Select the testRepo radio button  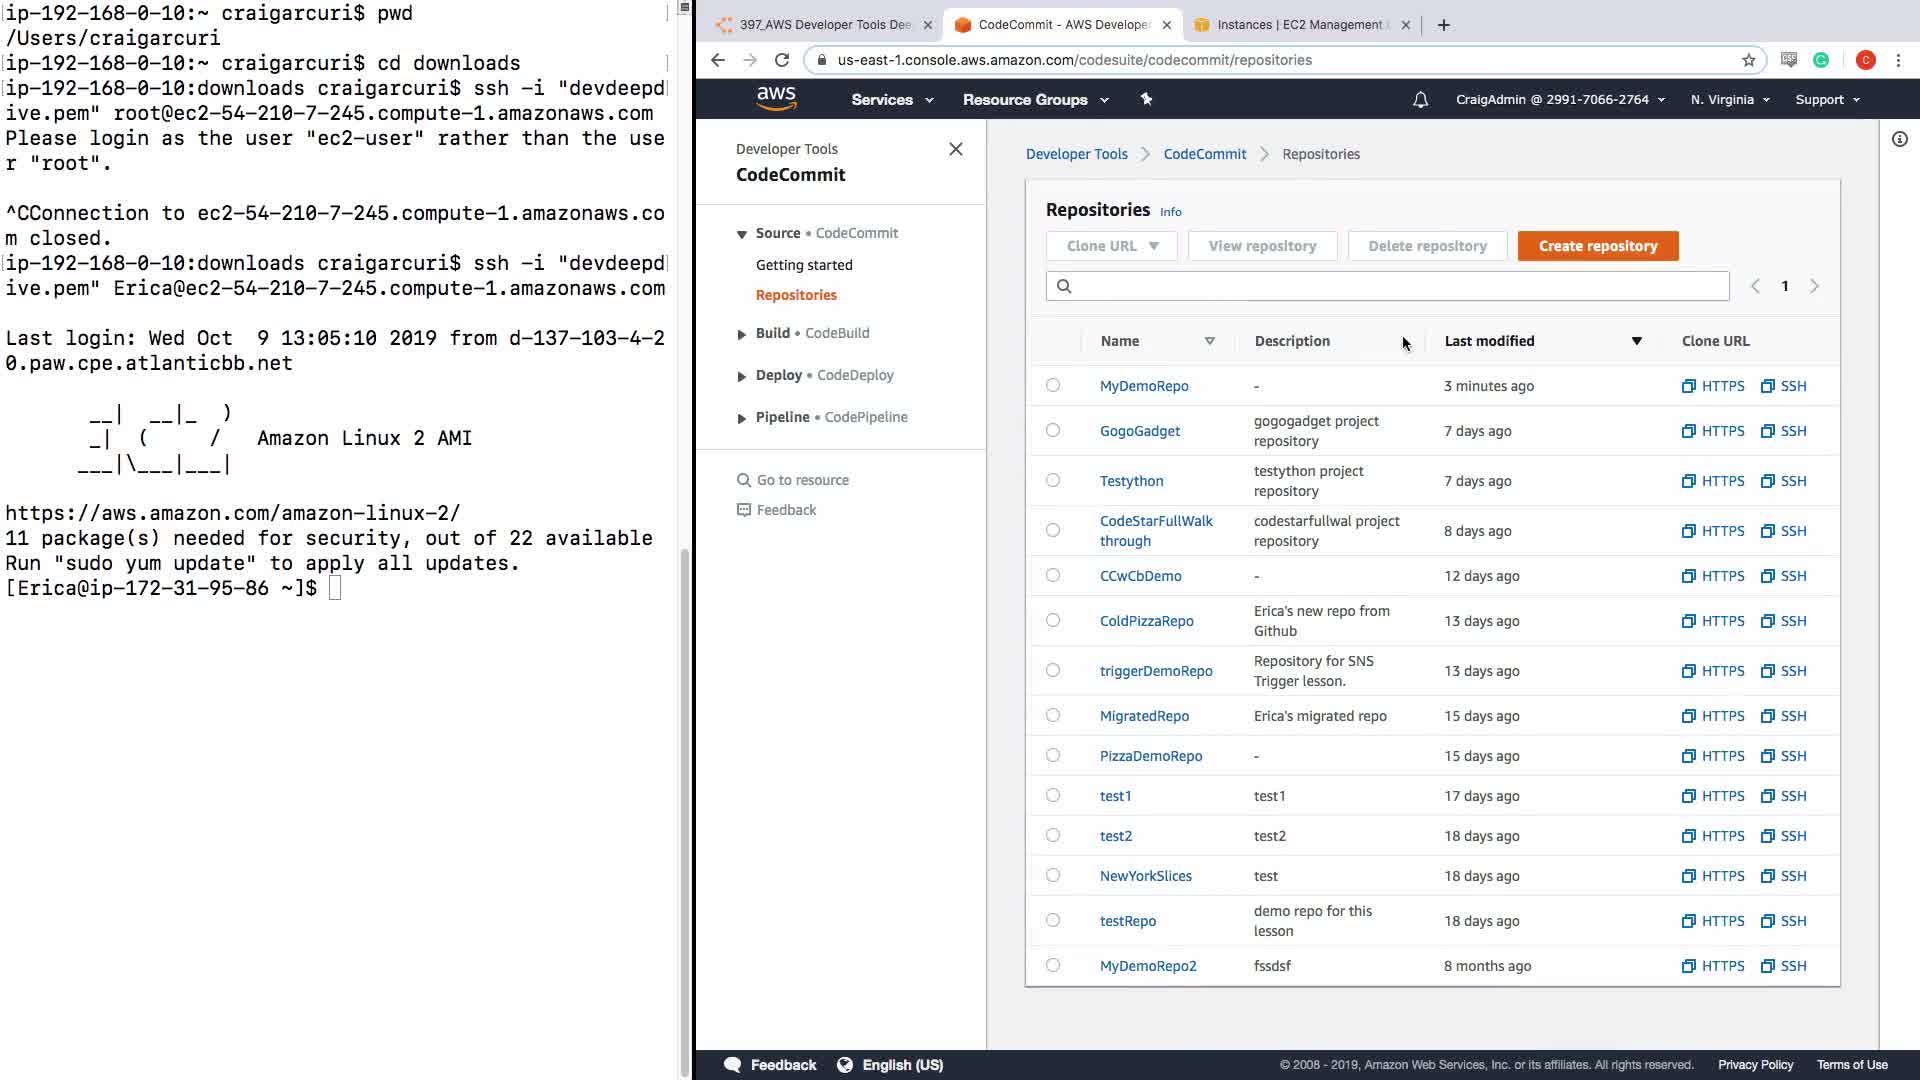1053,920
